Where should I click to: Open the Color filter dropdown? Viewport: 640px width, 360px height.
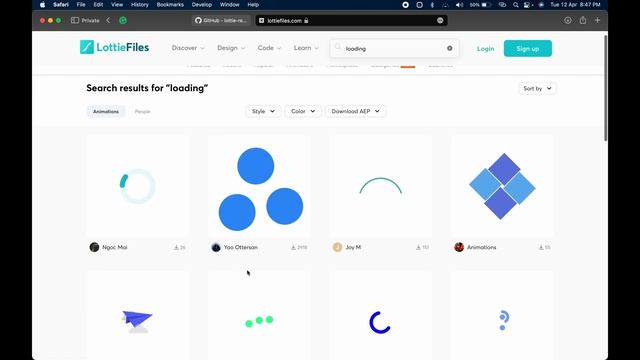[303, 111]
